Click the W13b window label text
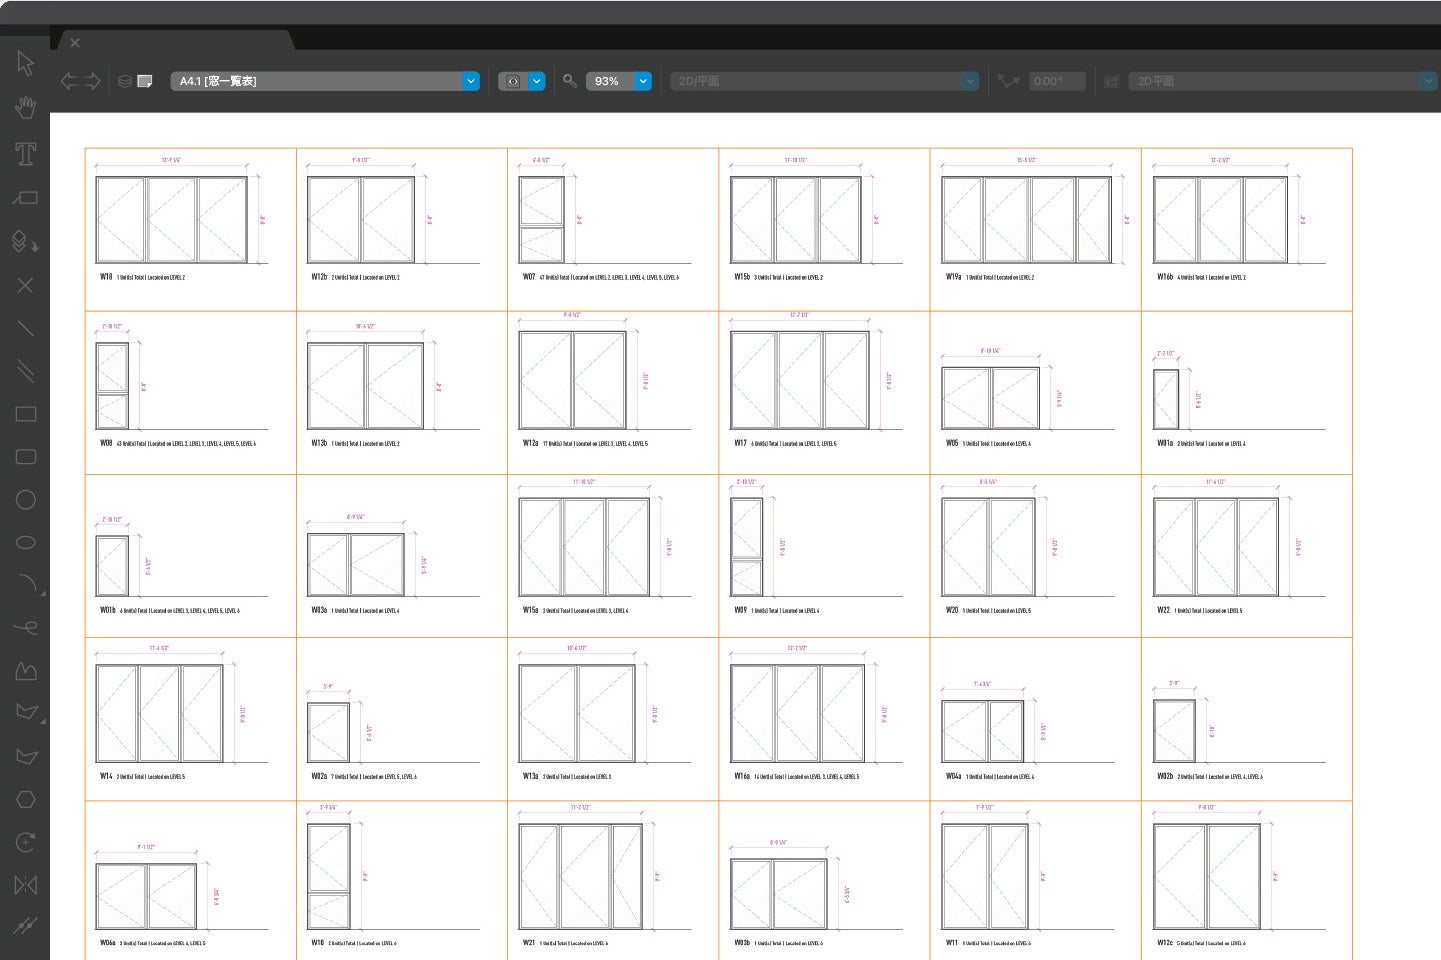 coord(319,443)
